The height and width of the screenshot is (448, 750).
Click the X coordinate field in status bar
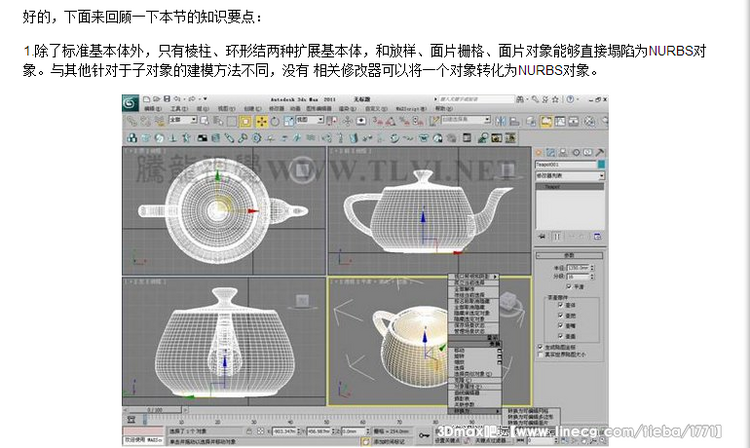(x=286, y=431)
